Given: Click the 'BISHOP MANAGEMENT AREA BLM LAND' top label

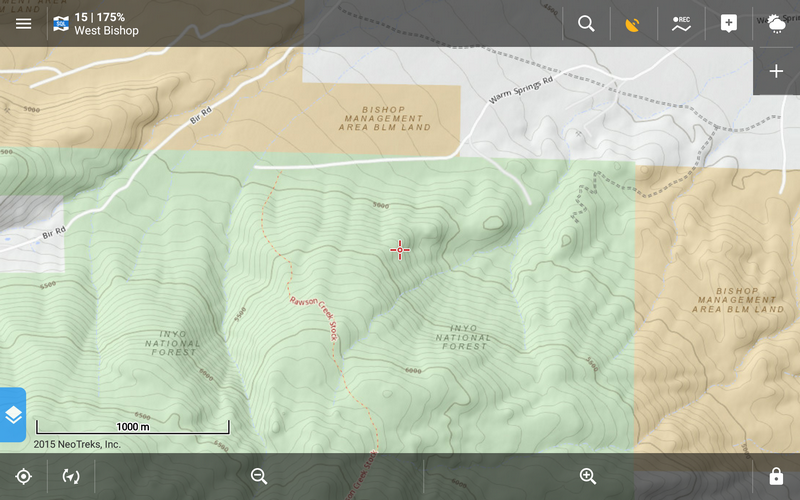Looking at the screenshot, I should point(385,118).
